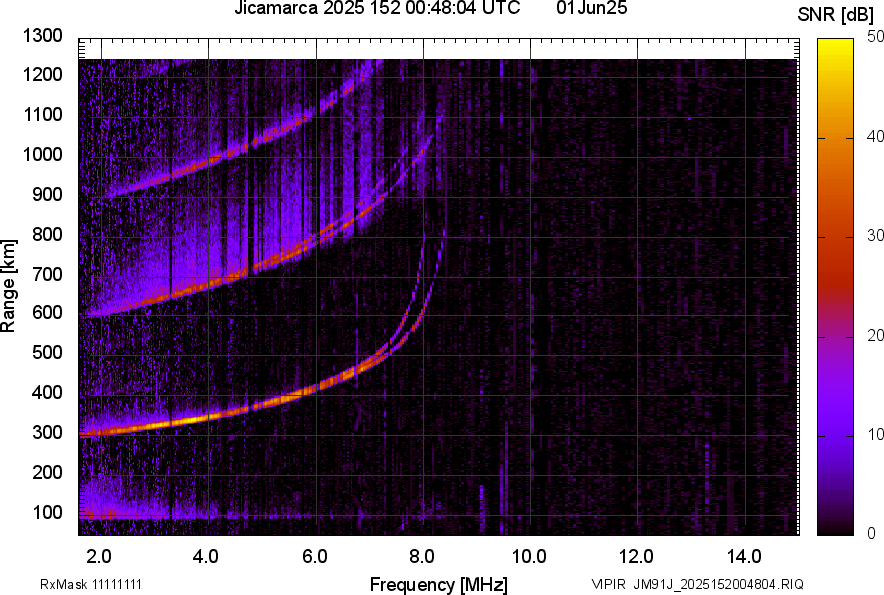Viewport: 884px width, 595px height.
Task: Click colorbar value 0
Action: click(872, 533)
